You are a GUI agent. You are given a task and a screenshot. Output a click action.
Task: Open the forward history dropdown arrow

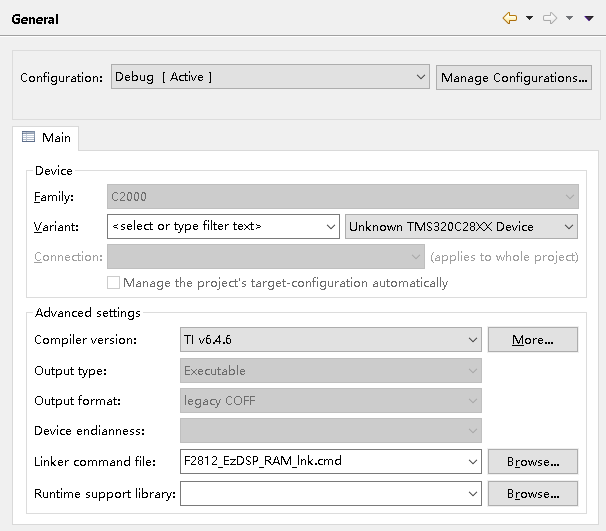click(x=568, y=18)
